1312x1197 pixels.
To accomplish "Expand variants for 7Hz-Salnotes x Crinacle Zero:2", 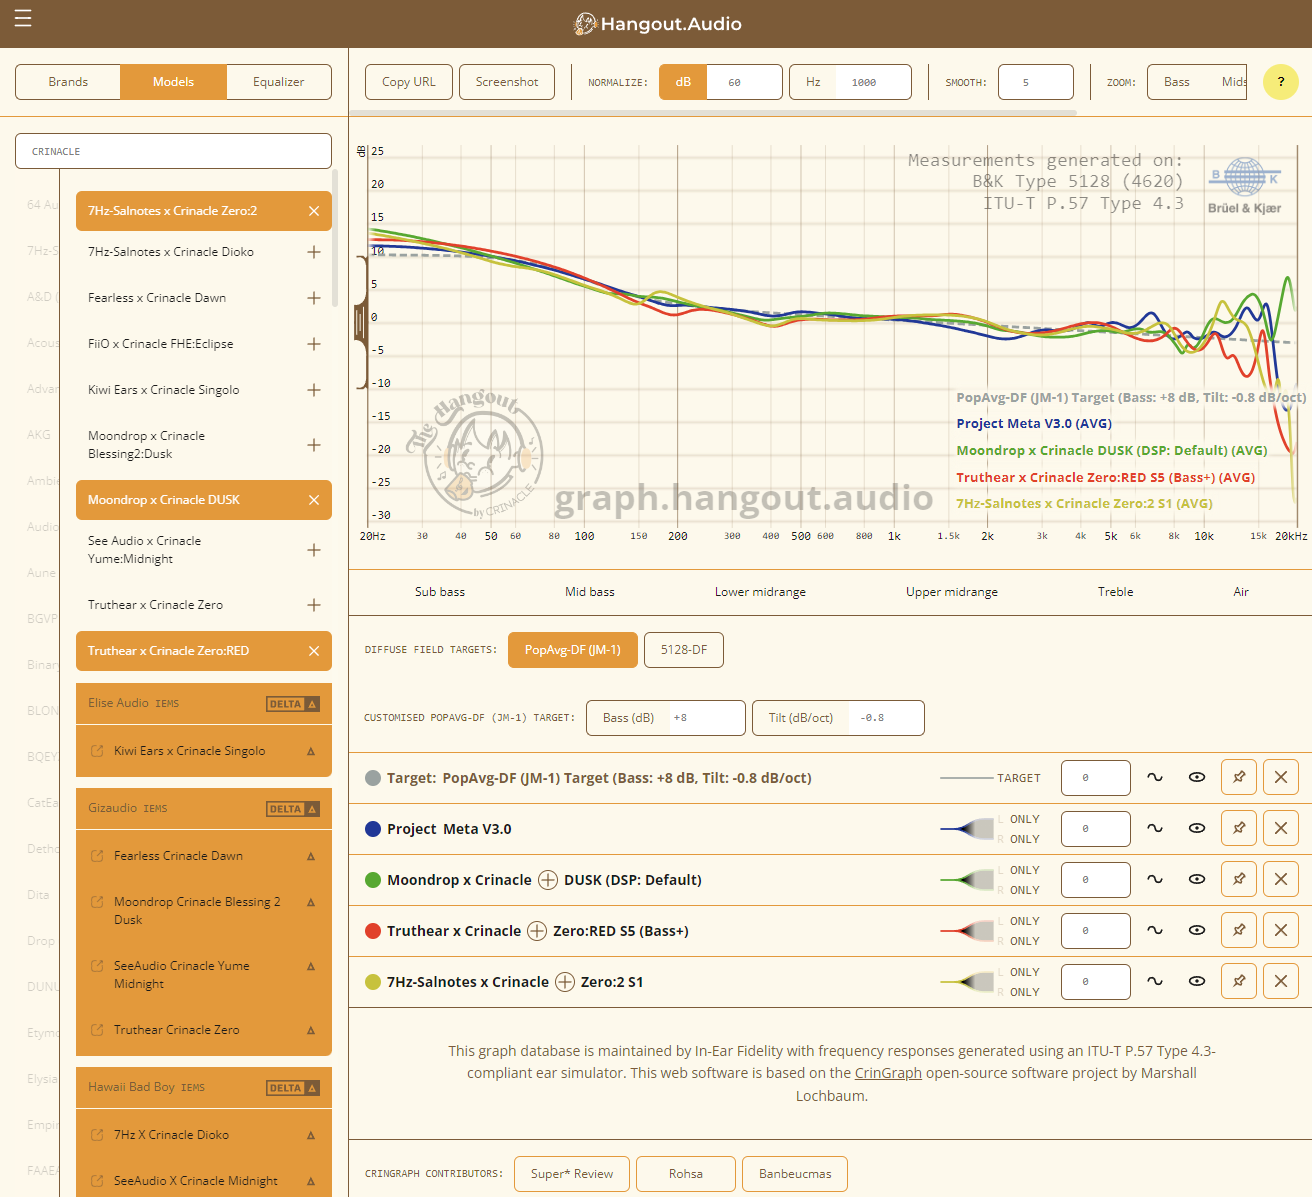I will pos(565,982).
